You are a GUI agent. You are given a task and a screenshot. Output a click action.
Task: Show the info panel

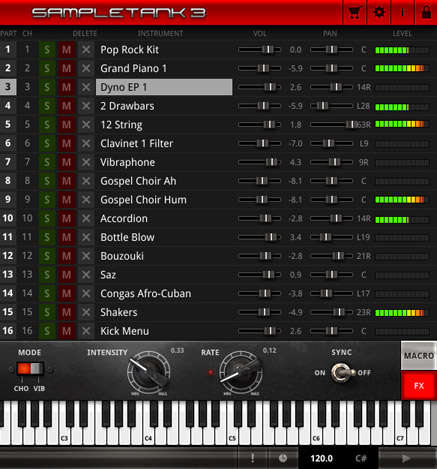click(x=402, y=13)
